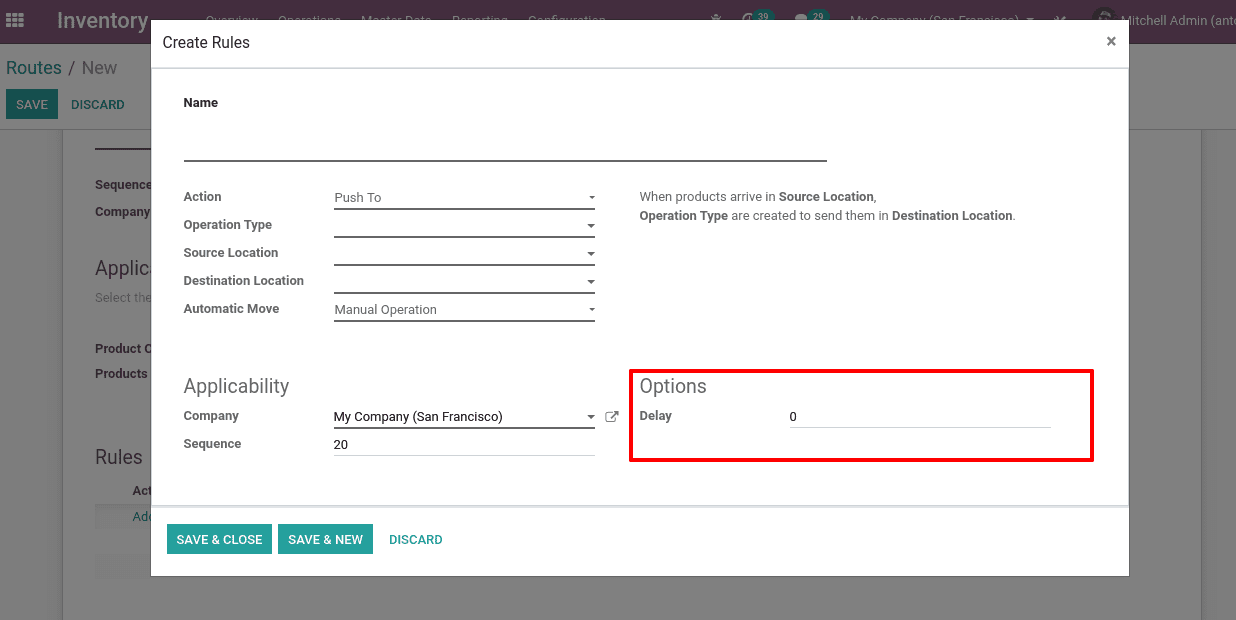Click DISCARD in the dialog footer
1236x620 pixels.
416,539
